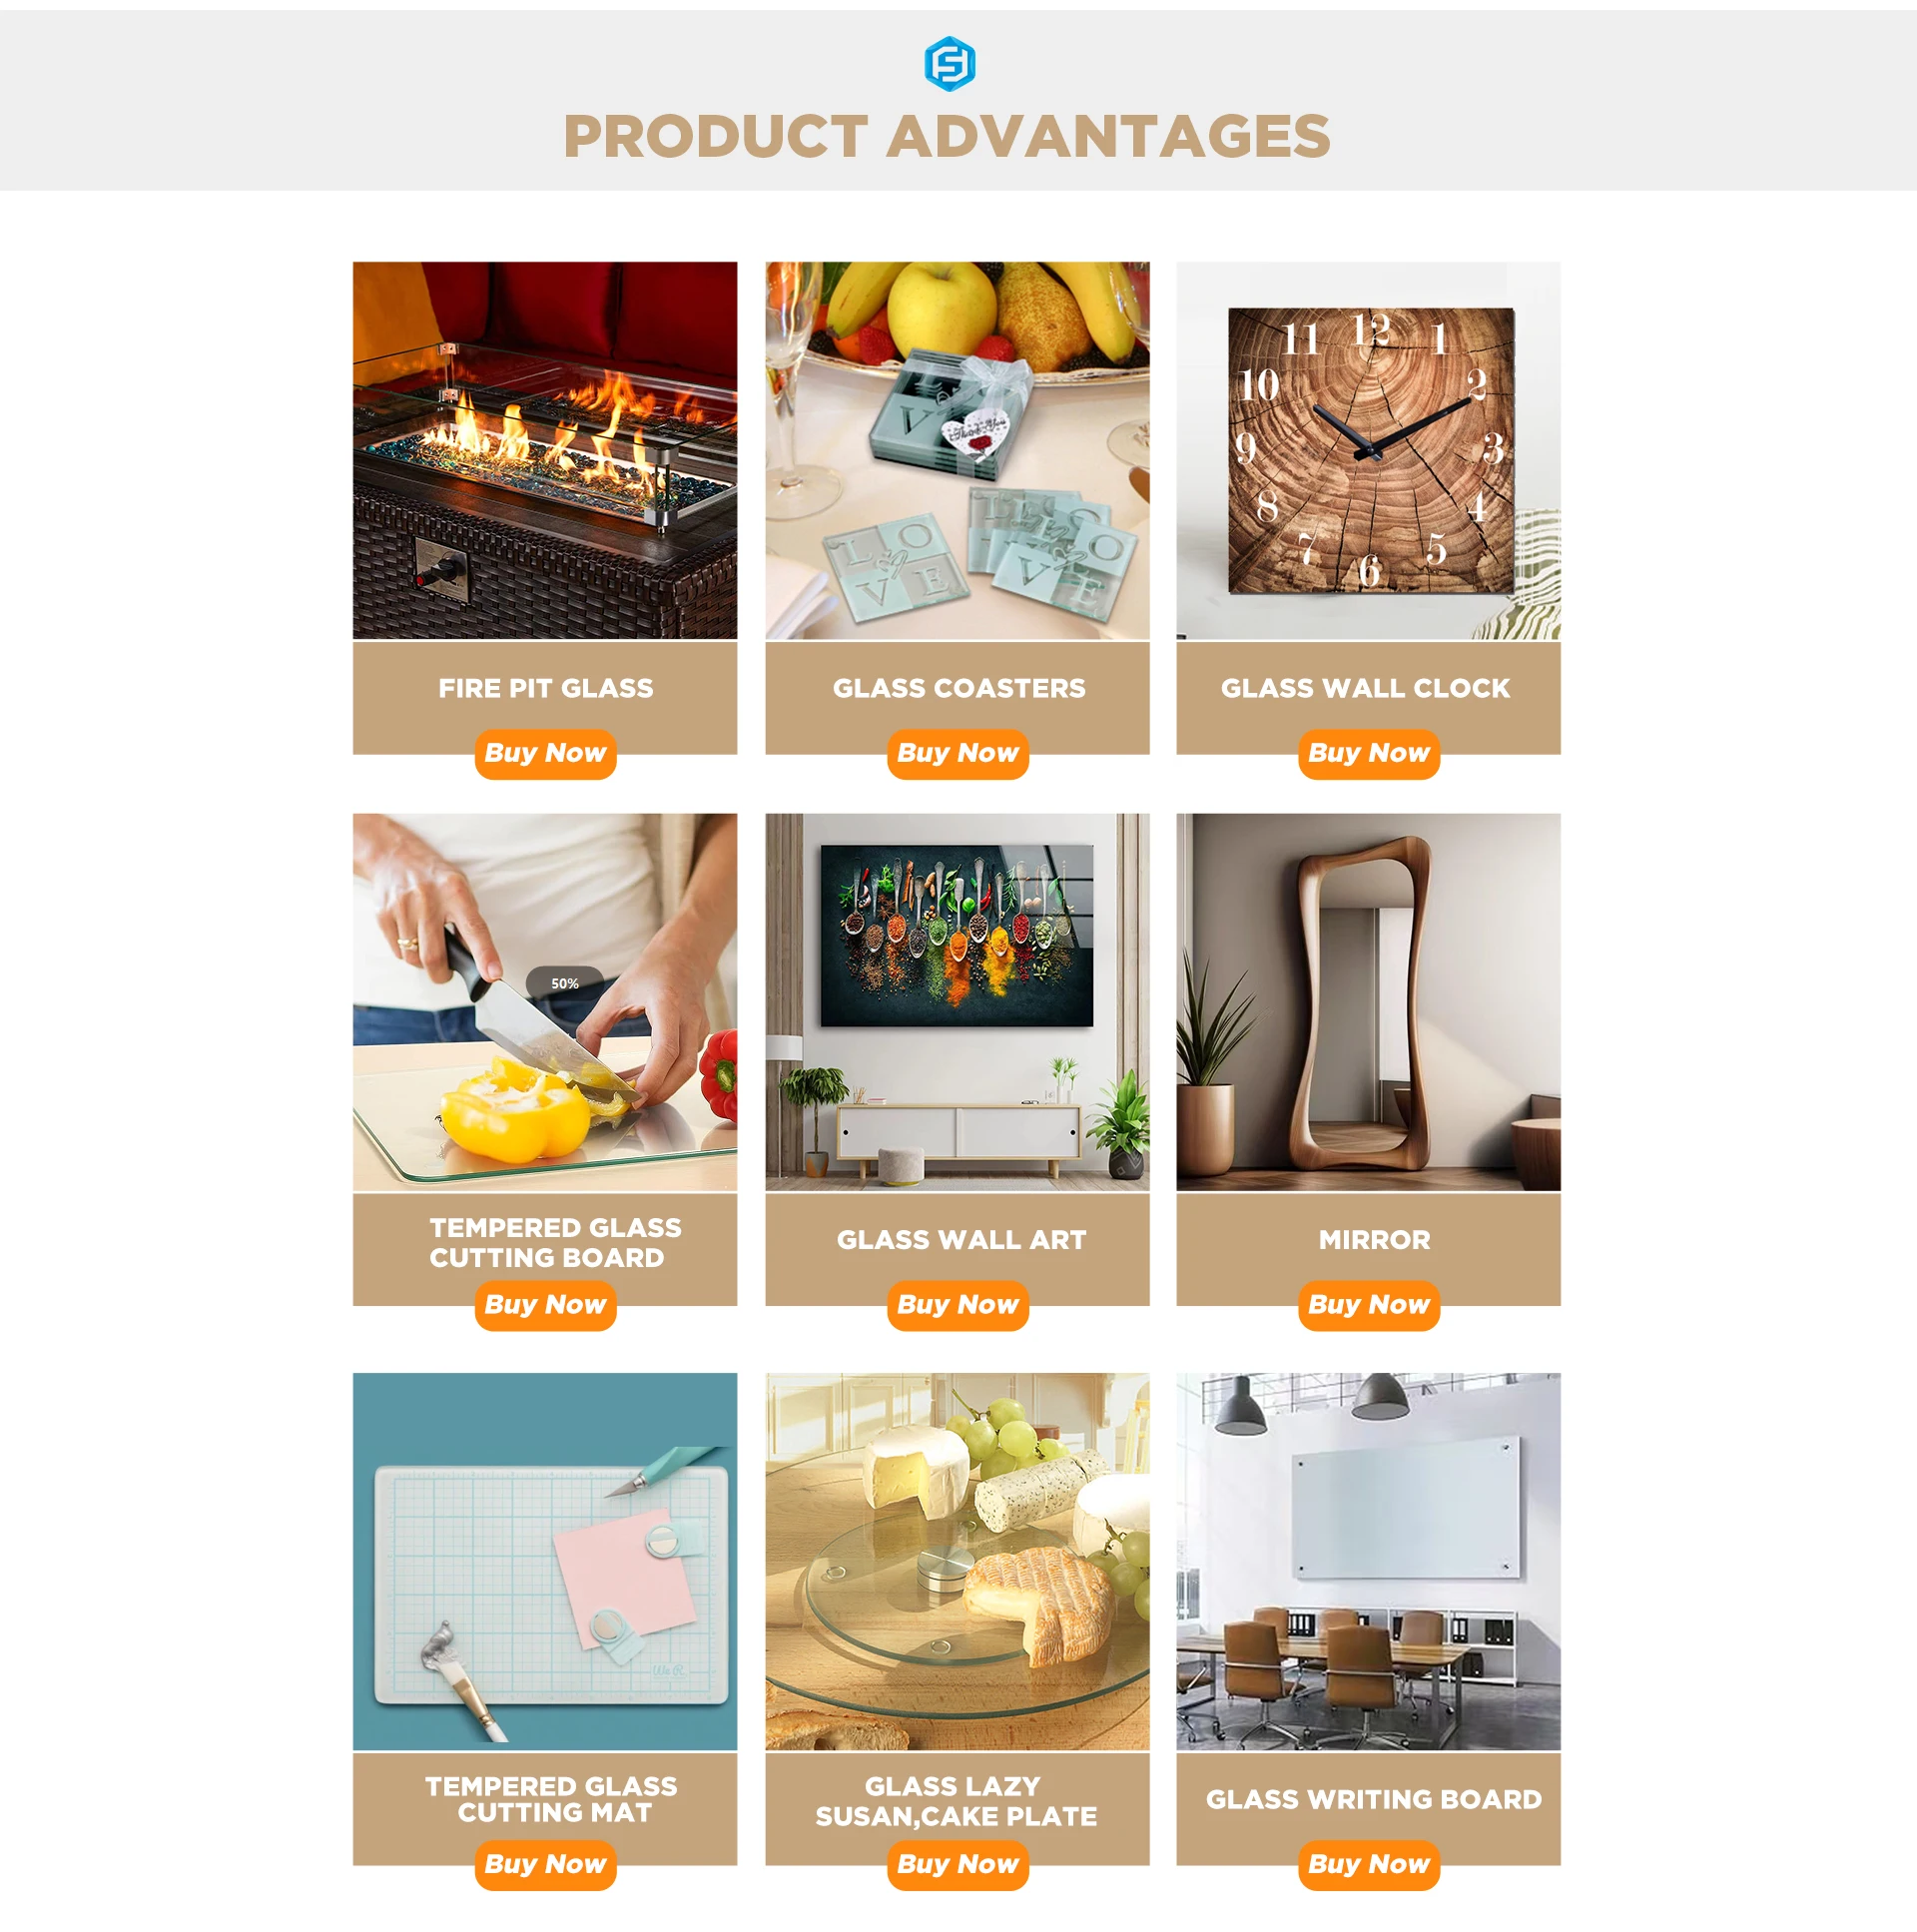Click Buy Now under Glass Wall Clock

[1368, 754]
